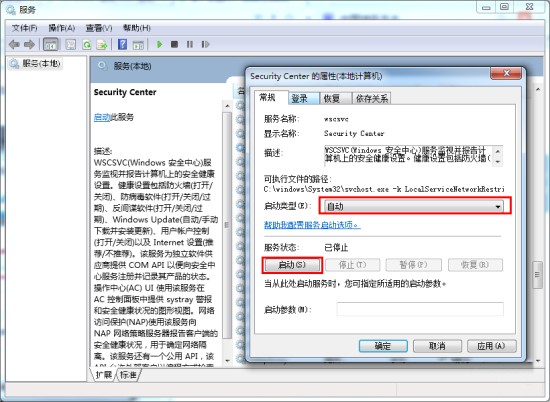The width and height of the screenshot is (550, 402).
Task: Click the 帮助我配置服务启动选项 link
Action: pyautogui.click(x=312, y=225)
